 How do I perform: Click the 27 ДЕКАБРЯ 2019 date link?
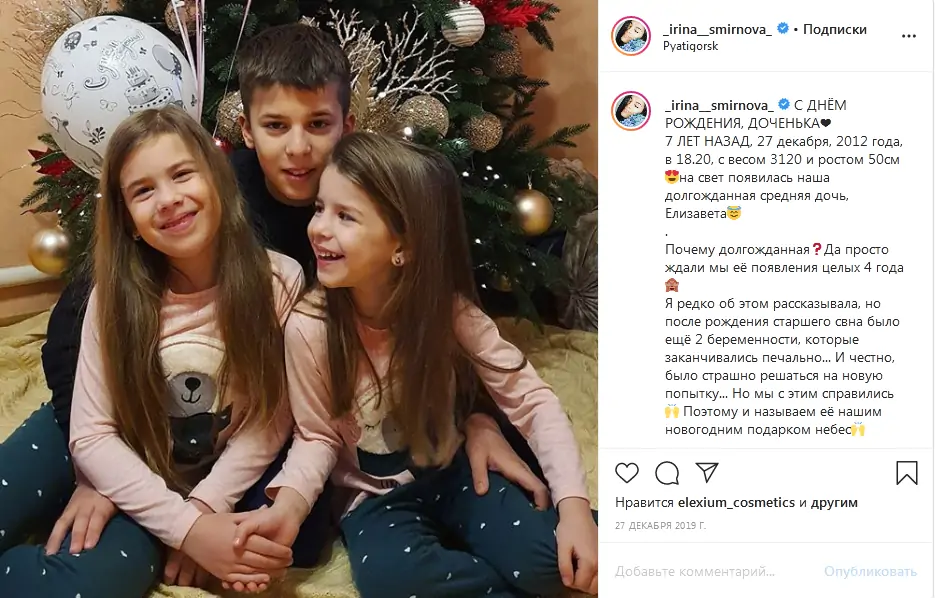pyautogui.click(x=660, y=526)
